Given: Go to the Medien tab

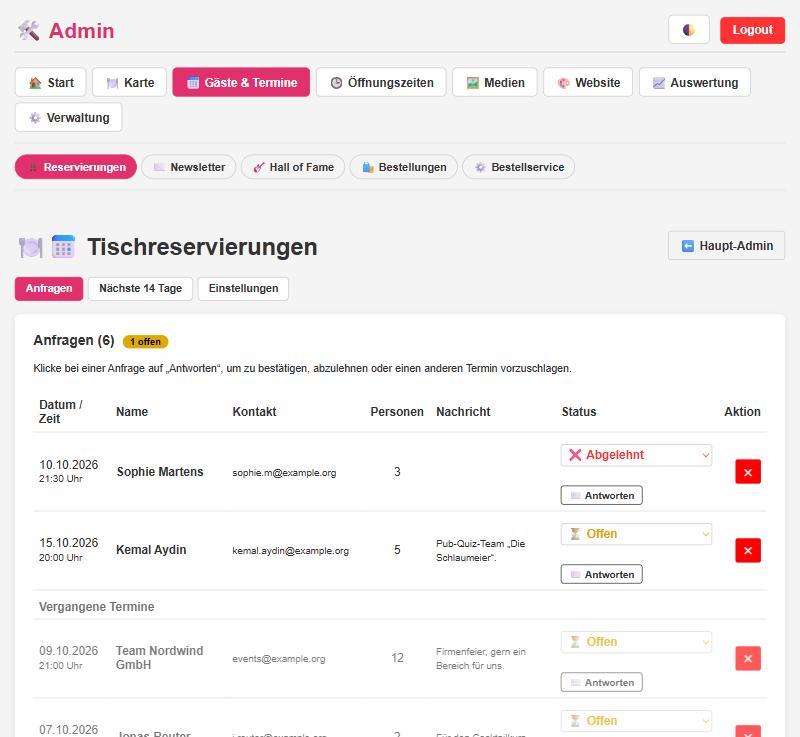Looking at the screenshot, I should pos(495,82).
